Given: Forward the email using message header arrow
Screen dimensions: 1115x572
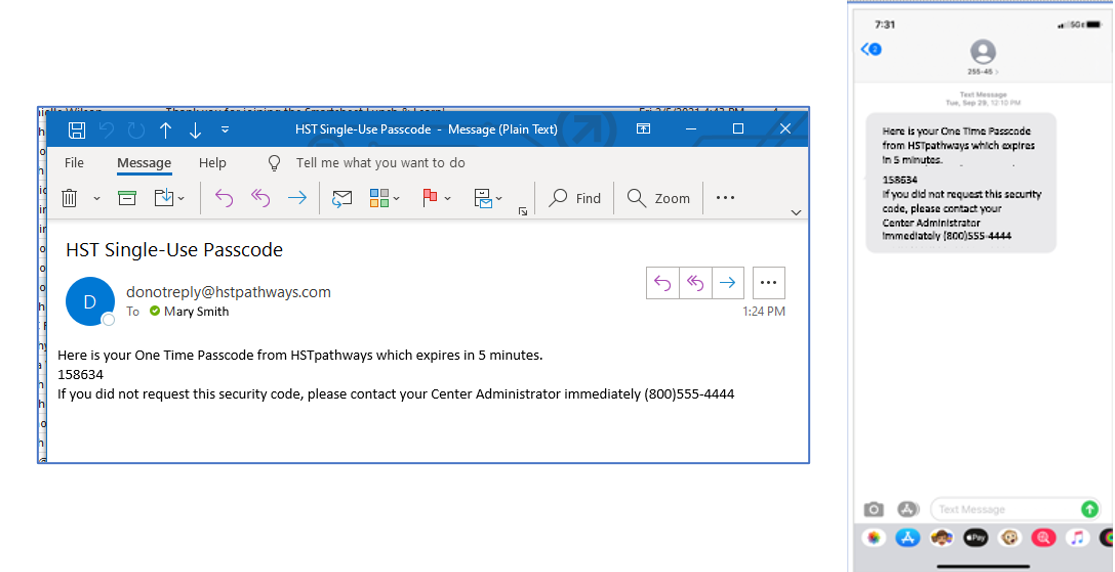Looking at the screenshot, I should (x=727, y=283).
